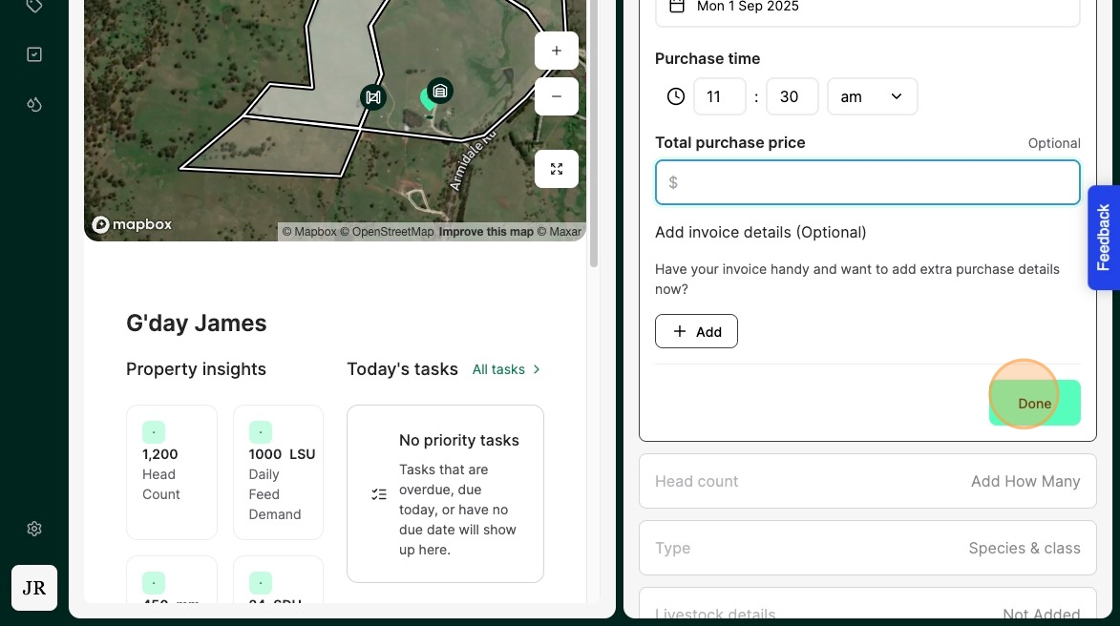1120x626 pixels.
Task: Open the 1,200 Head Count card
Action: pyautogui.click(x=171, y=472)
